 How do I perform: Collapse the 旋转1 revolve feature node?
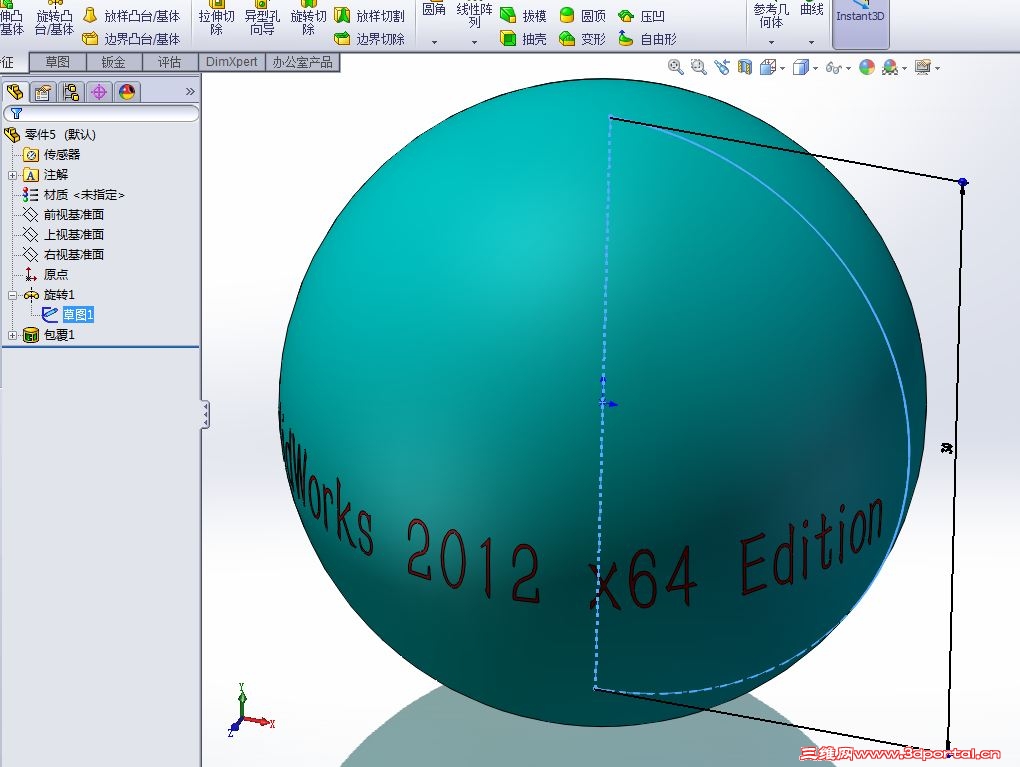coord(12,295)
